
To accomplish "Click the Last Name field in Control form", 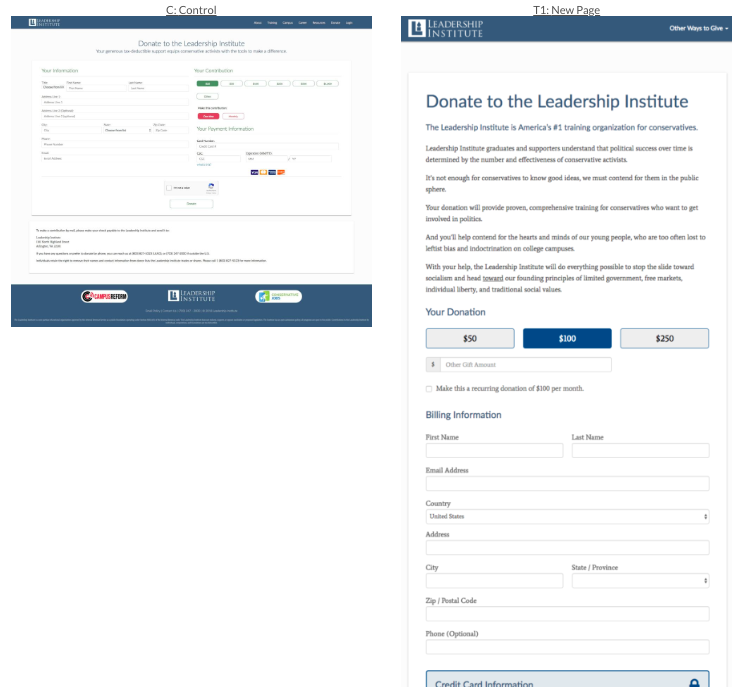I will [x=159, y=88].
